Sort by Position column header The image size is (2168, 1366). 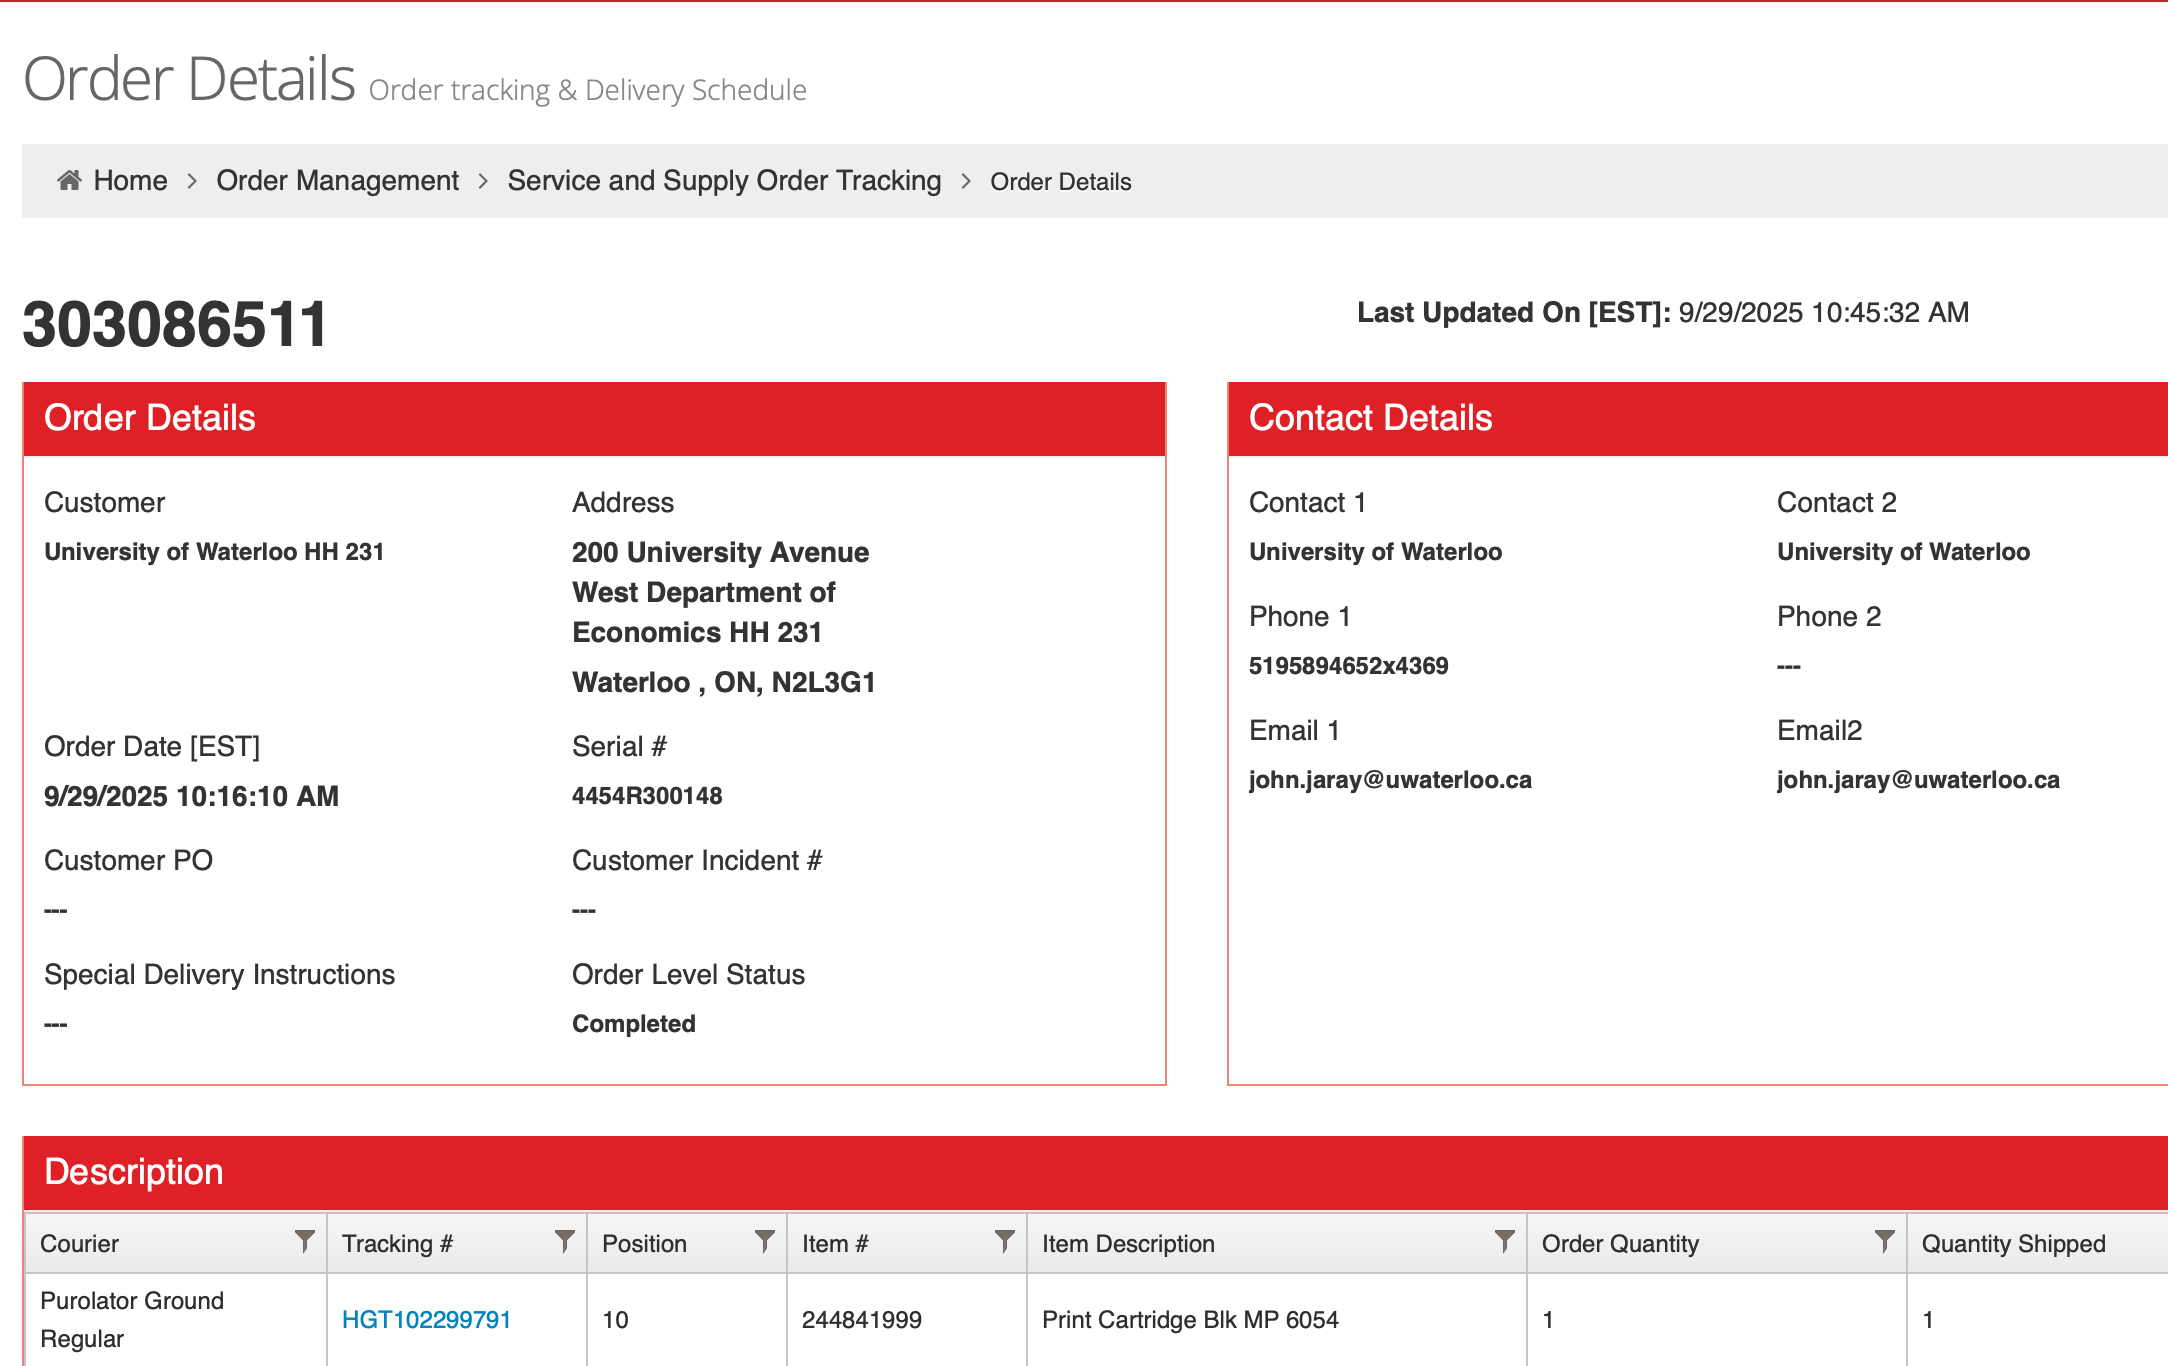click(644, 1243)
